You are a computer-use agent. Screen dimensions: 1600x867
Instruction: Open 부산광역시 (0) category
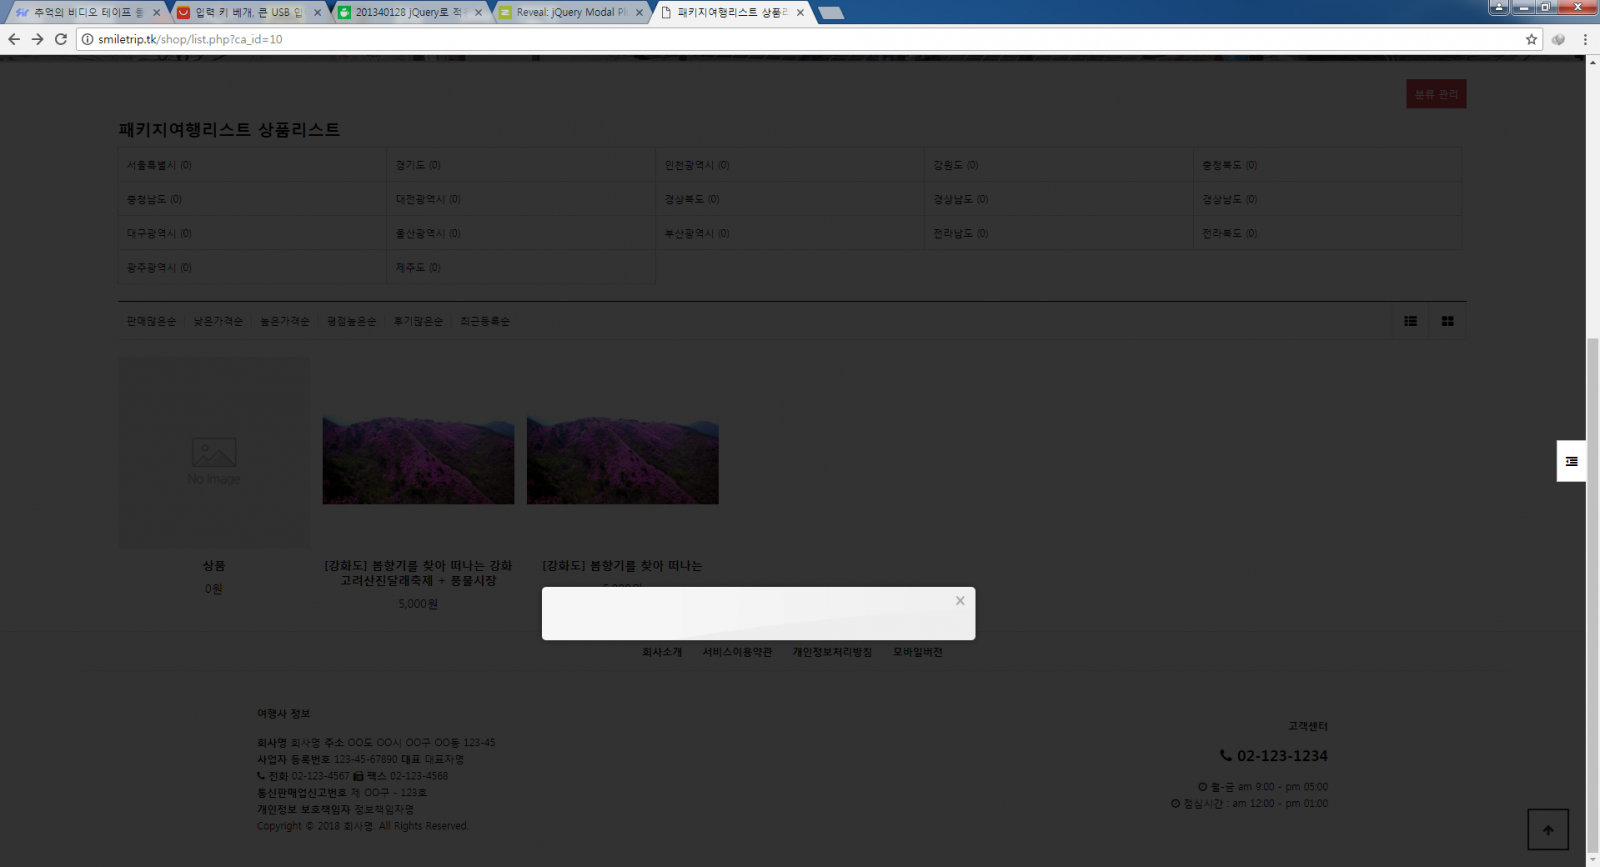point(697,233)
